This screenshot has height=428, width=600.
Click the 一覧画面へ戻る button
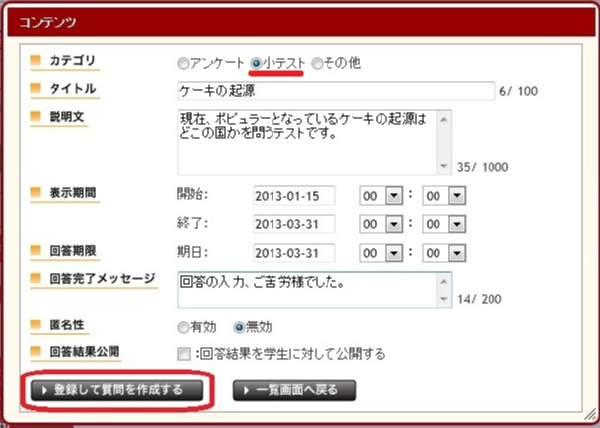click(294, 389)
